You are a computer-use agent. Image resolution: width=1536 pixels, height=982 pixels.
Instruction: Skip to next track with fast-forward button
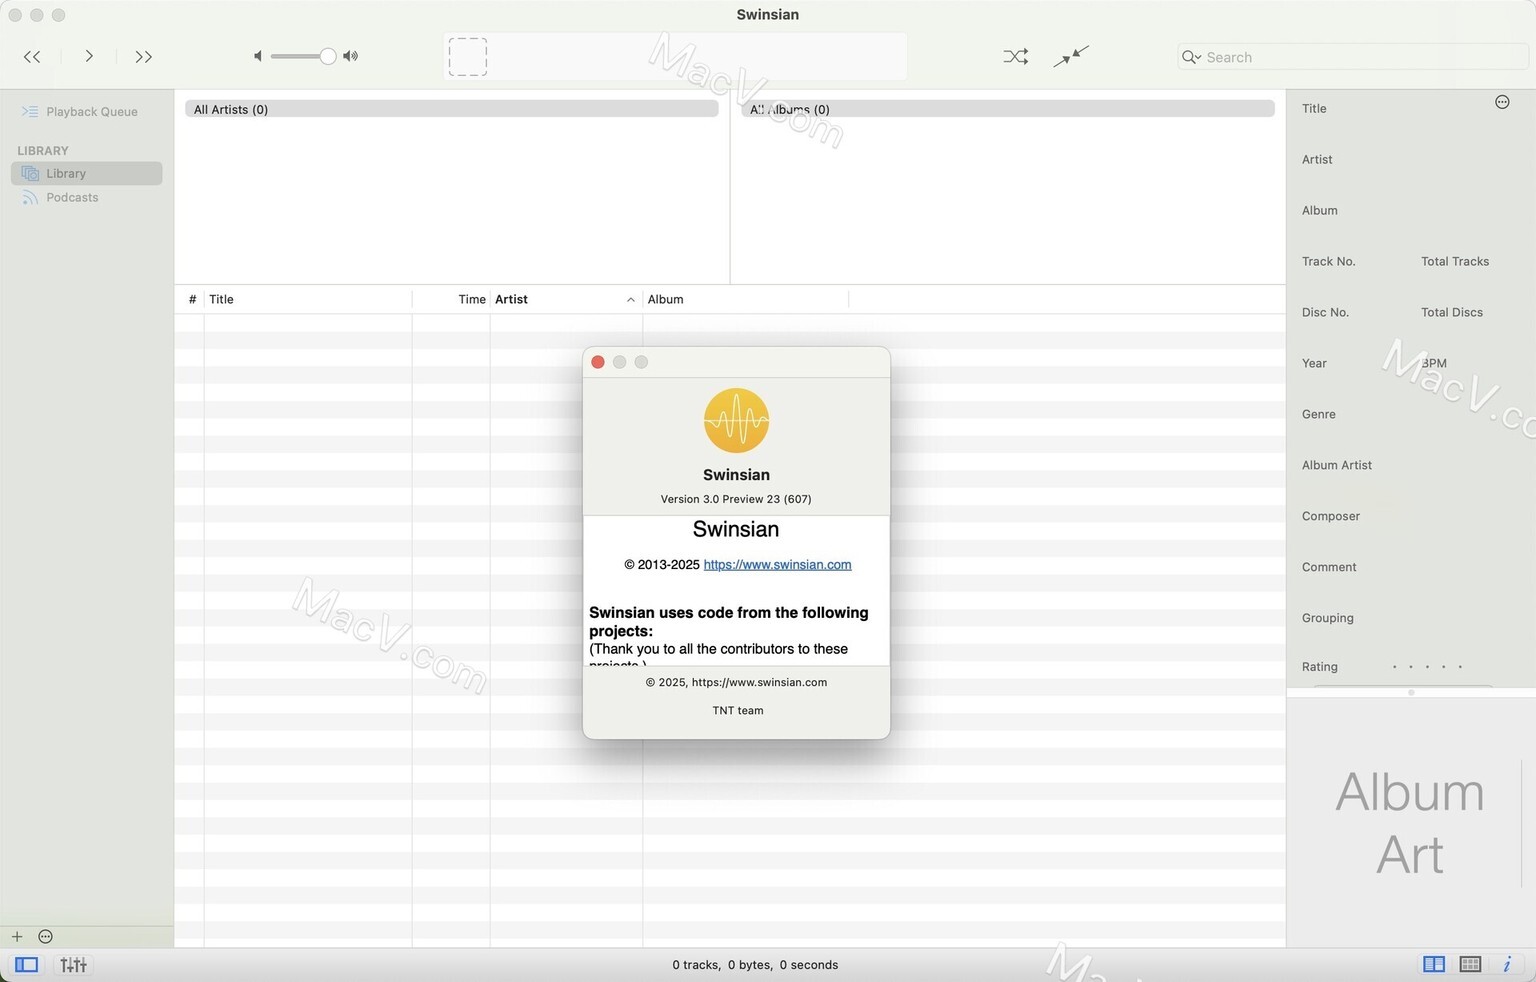(x=143, y=57)
